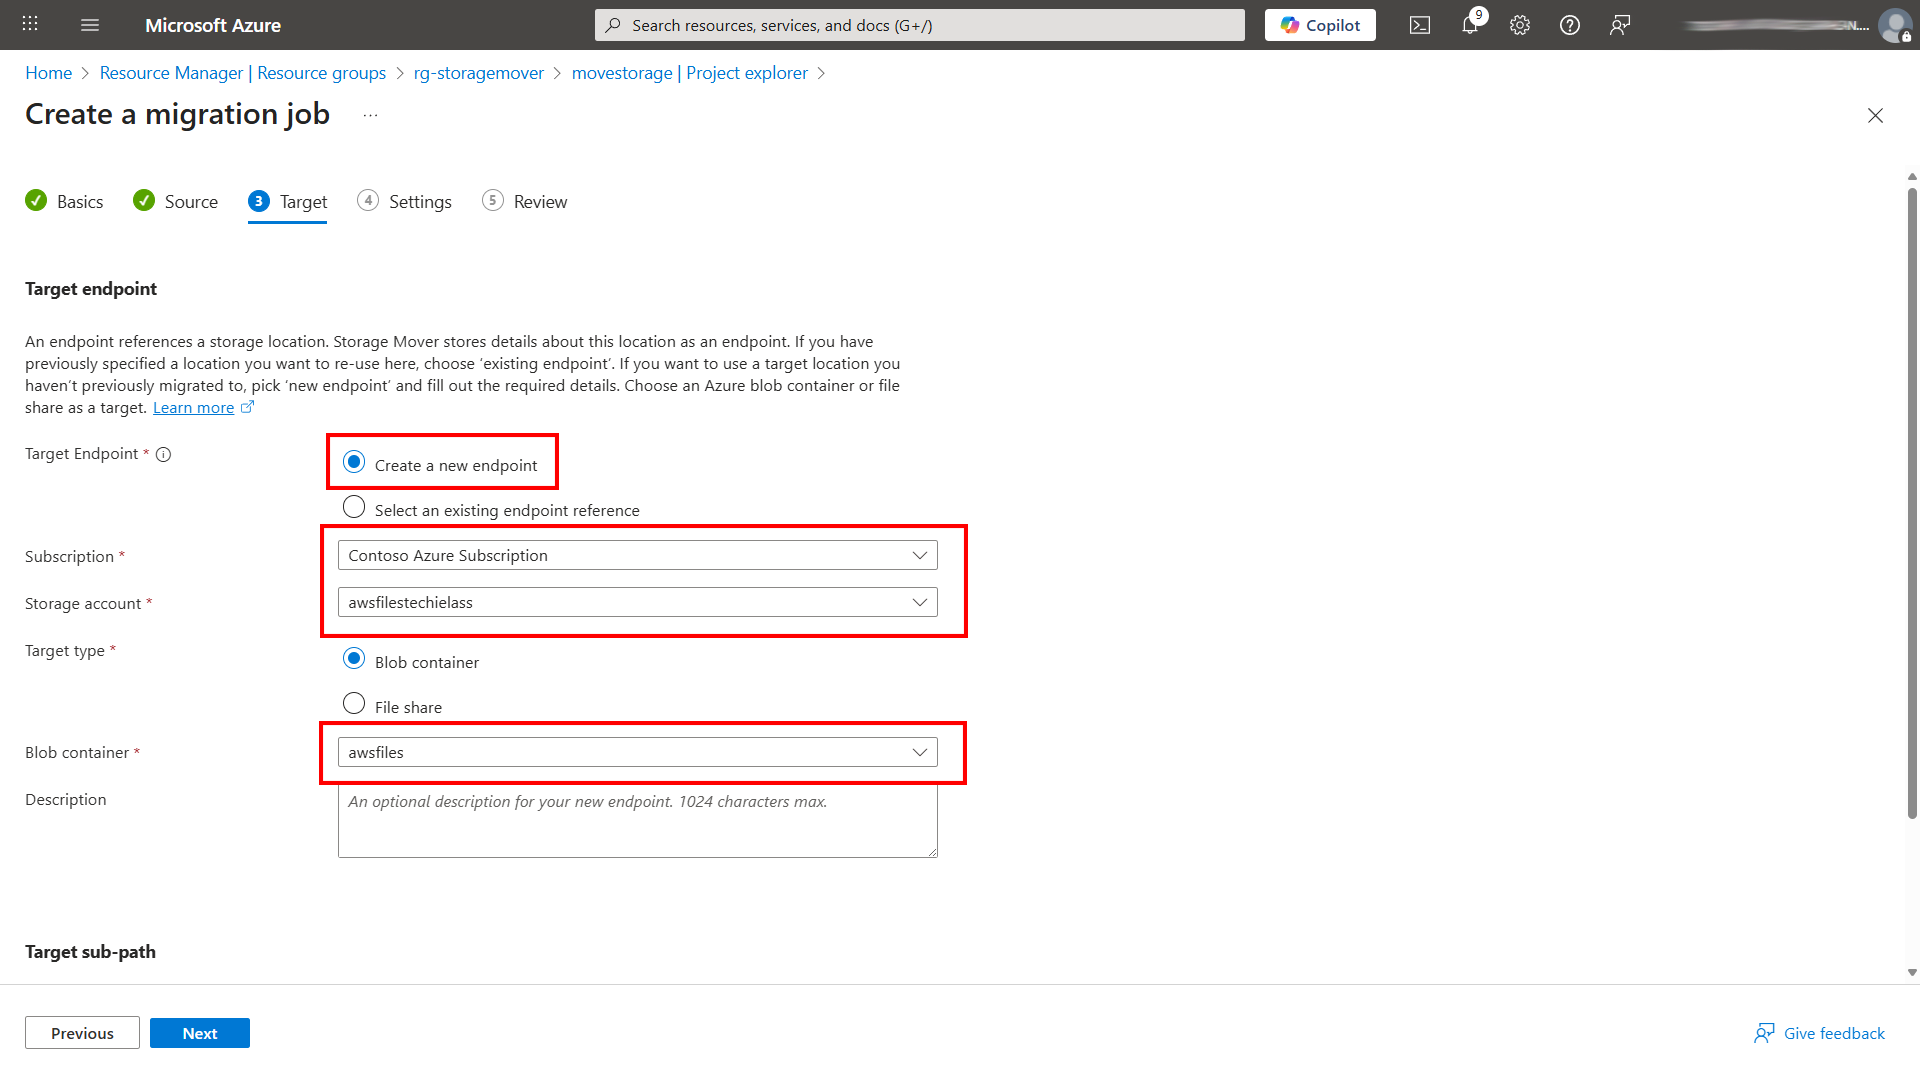
Task: Switch to the Settings step
Action: tap(420, 201)
